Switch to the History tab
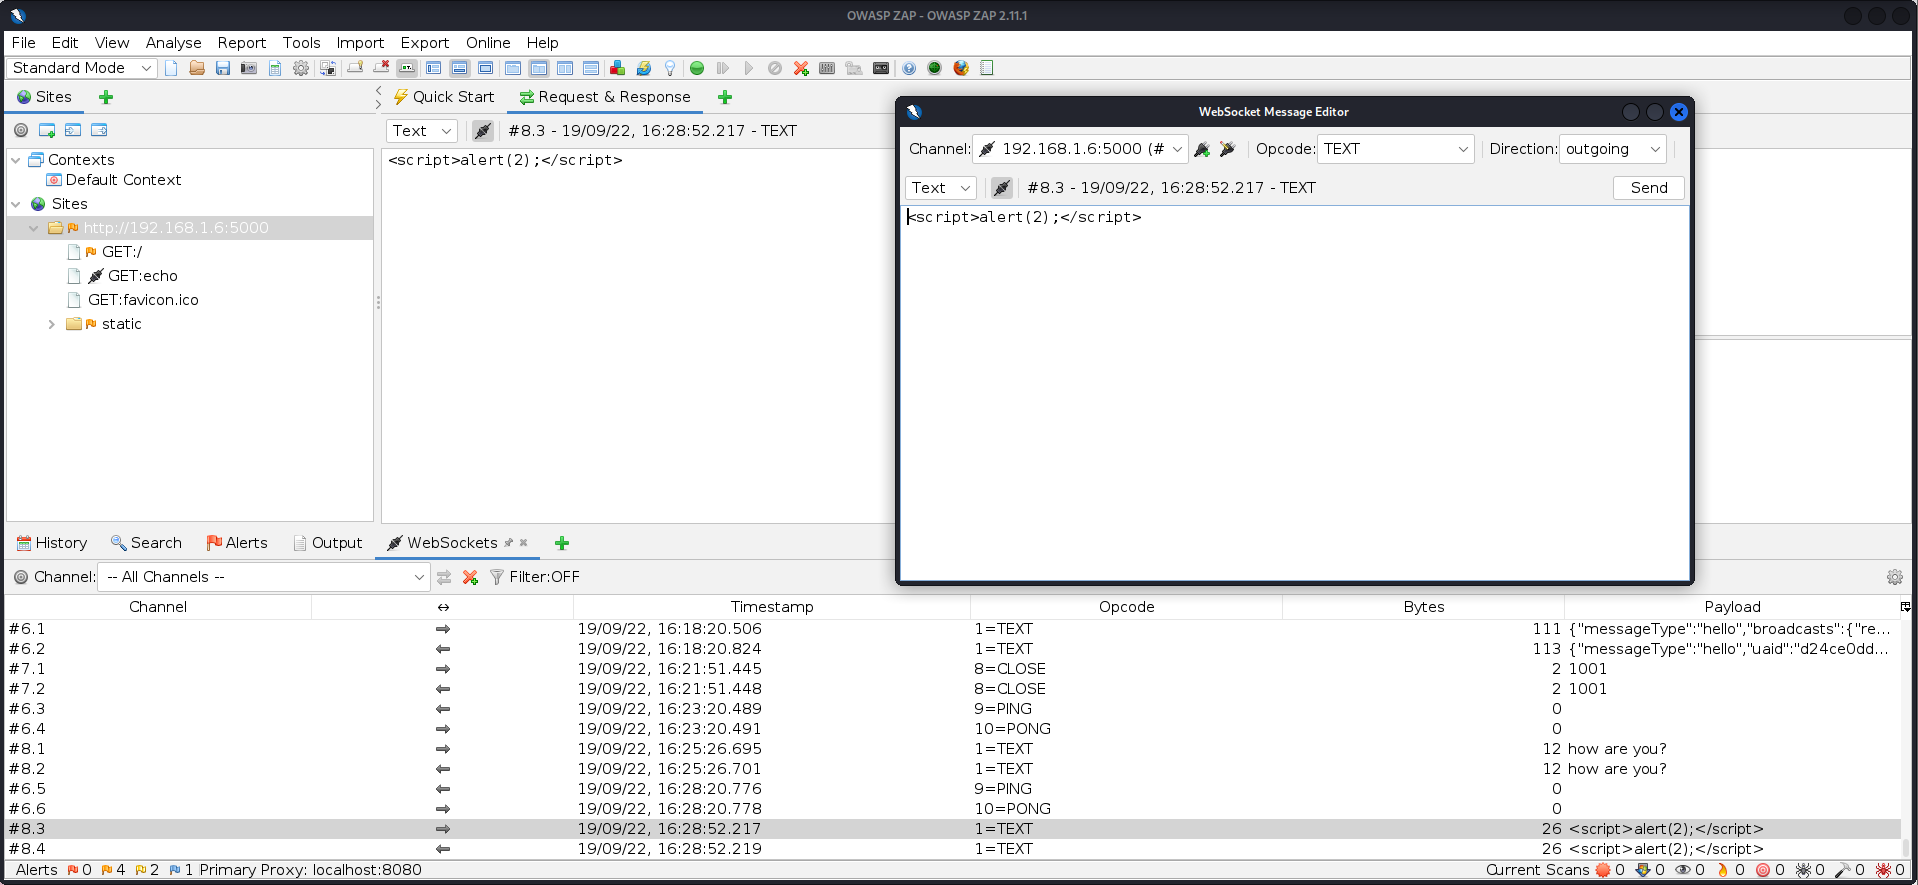Image resolution: width=1918 pixels, height=885 pixels. click(52, 543)
